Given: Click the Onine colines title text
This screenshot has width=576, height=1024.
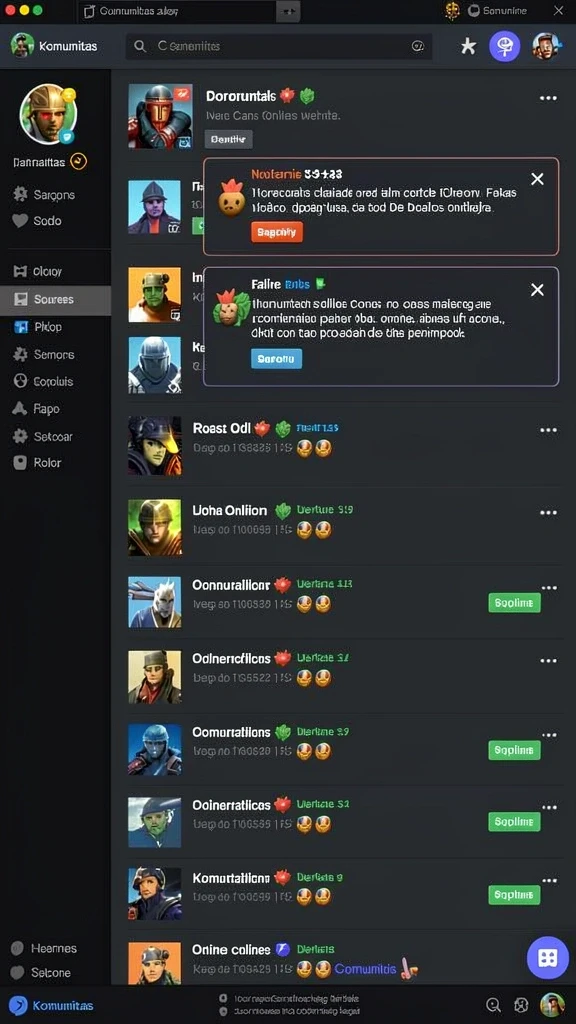Looking at the screenshot, I should 231,950.
